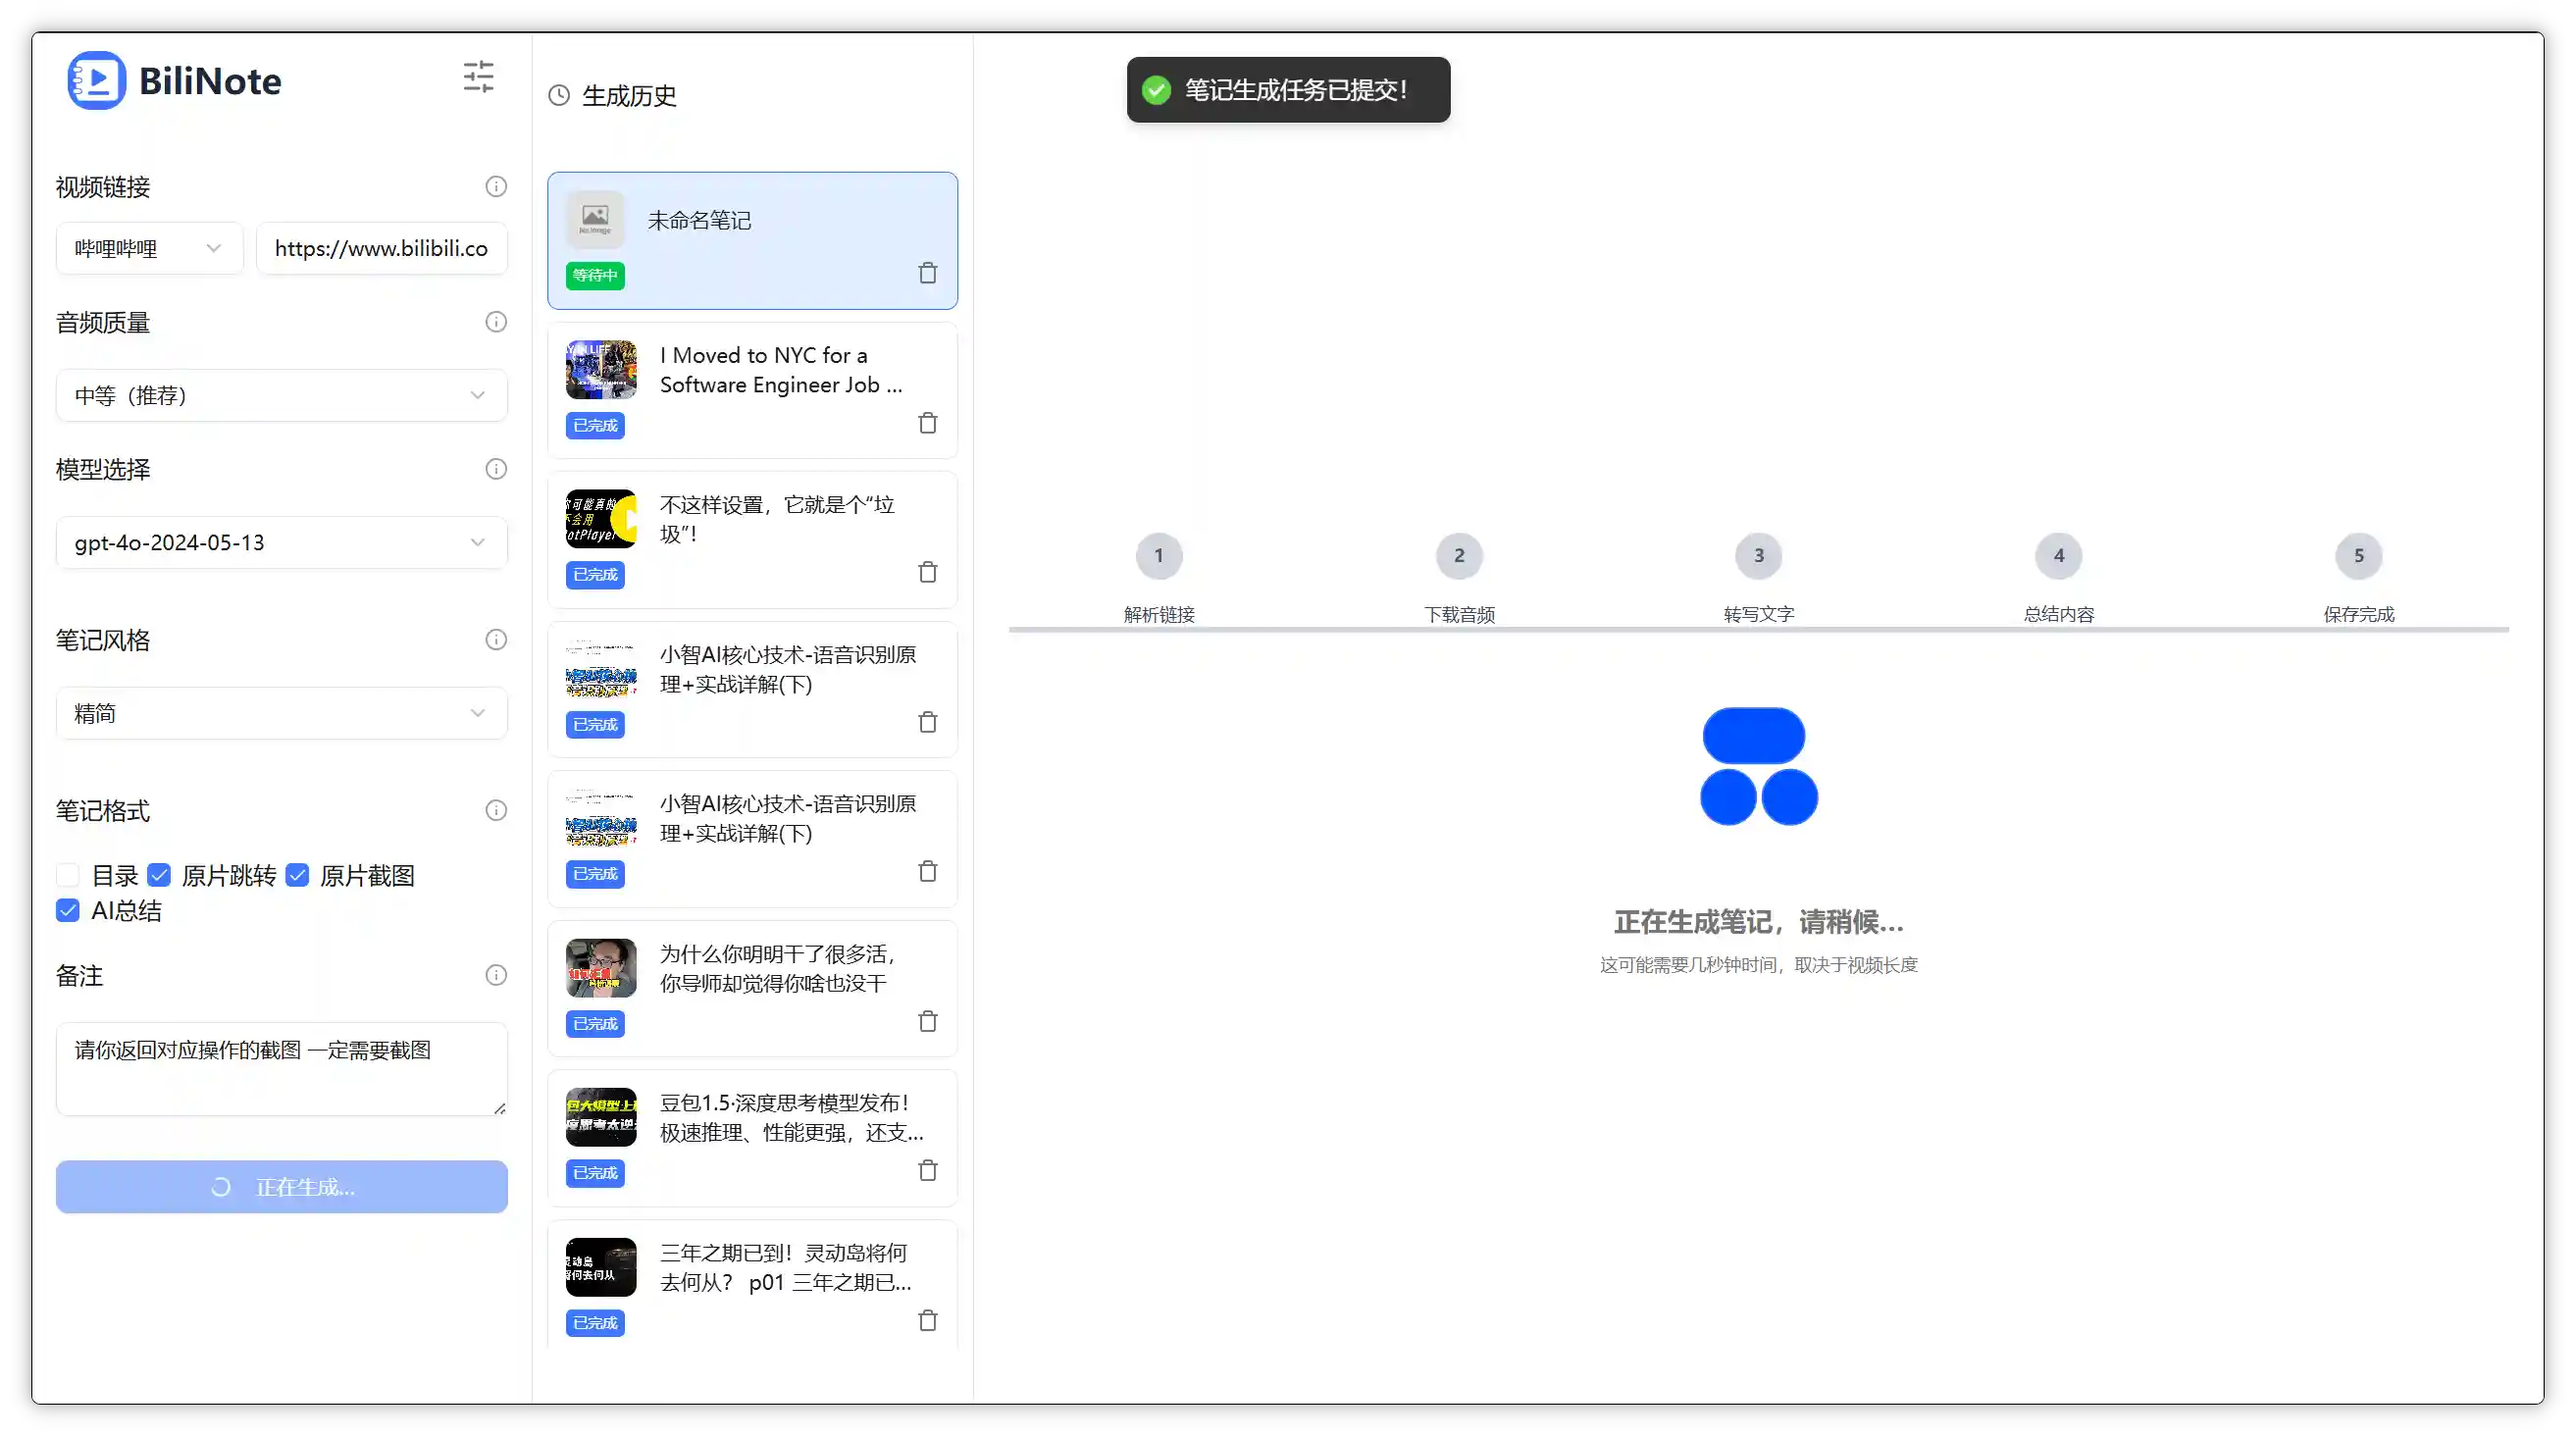2576x1436 pixels.
Task: Disable the AI总结 checkbox
Action: 67,910
